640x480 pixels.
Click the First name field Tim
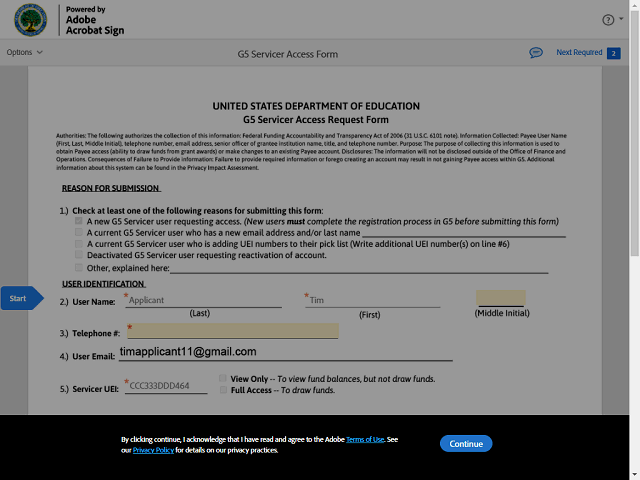point(373,300)
